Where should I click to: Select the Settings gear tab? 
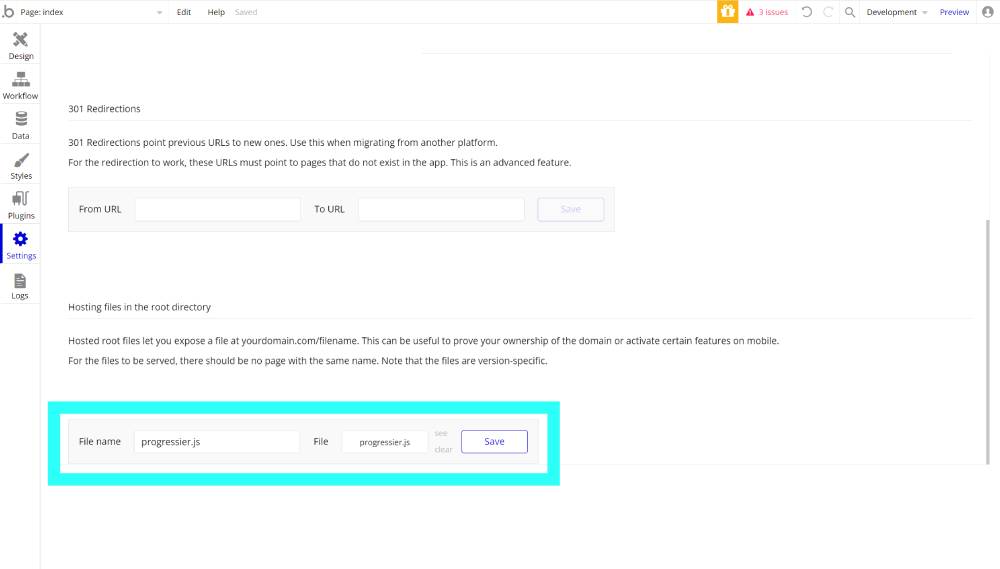click(x=20, y=245)
